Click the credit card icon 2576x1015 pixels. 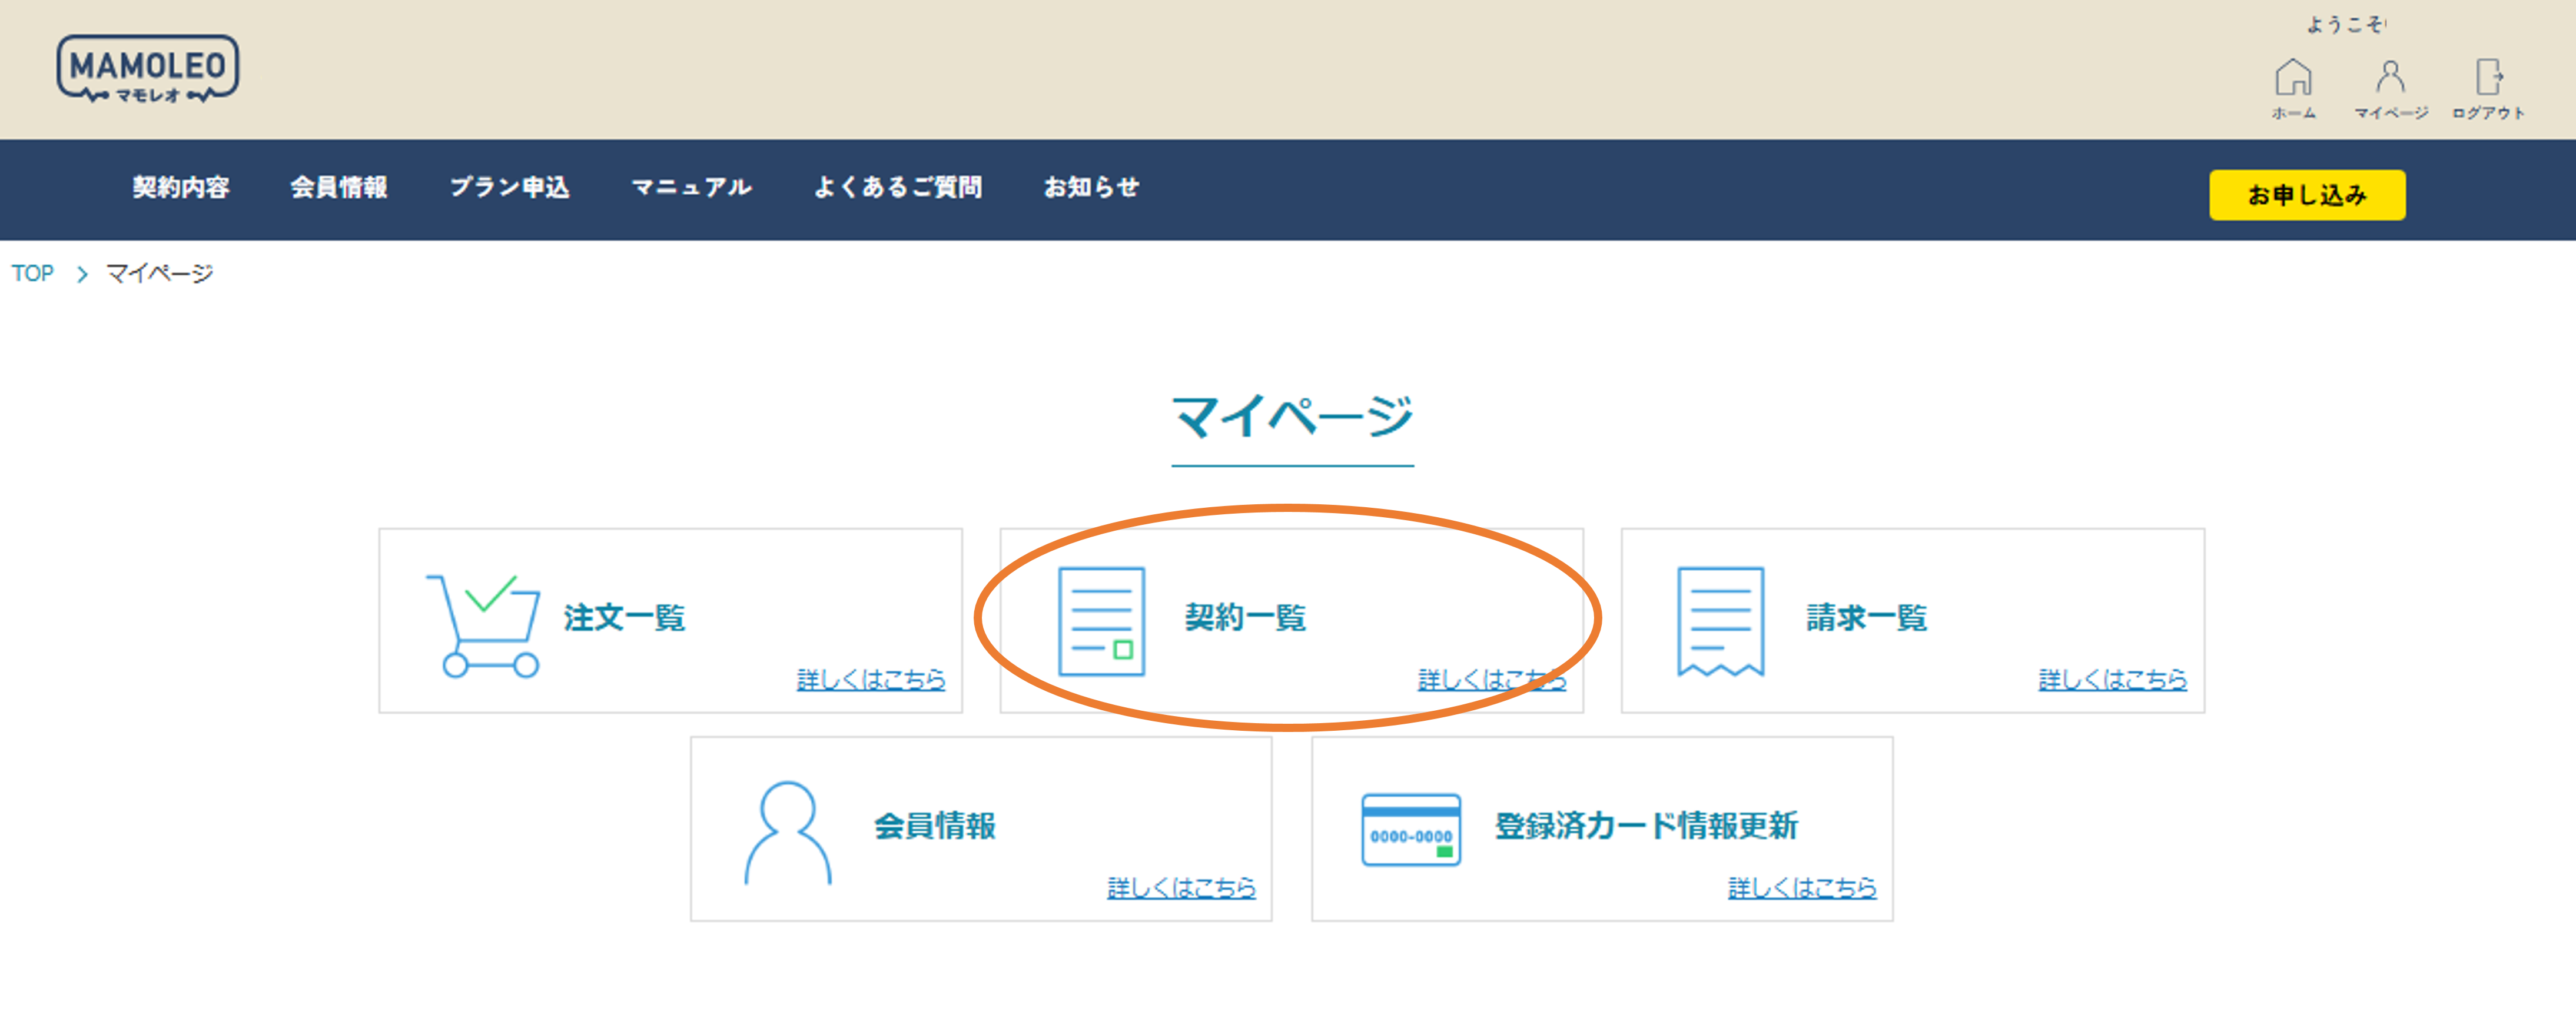[x=1410, y=829]
